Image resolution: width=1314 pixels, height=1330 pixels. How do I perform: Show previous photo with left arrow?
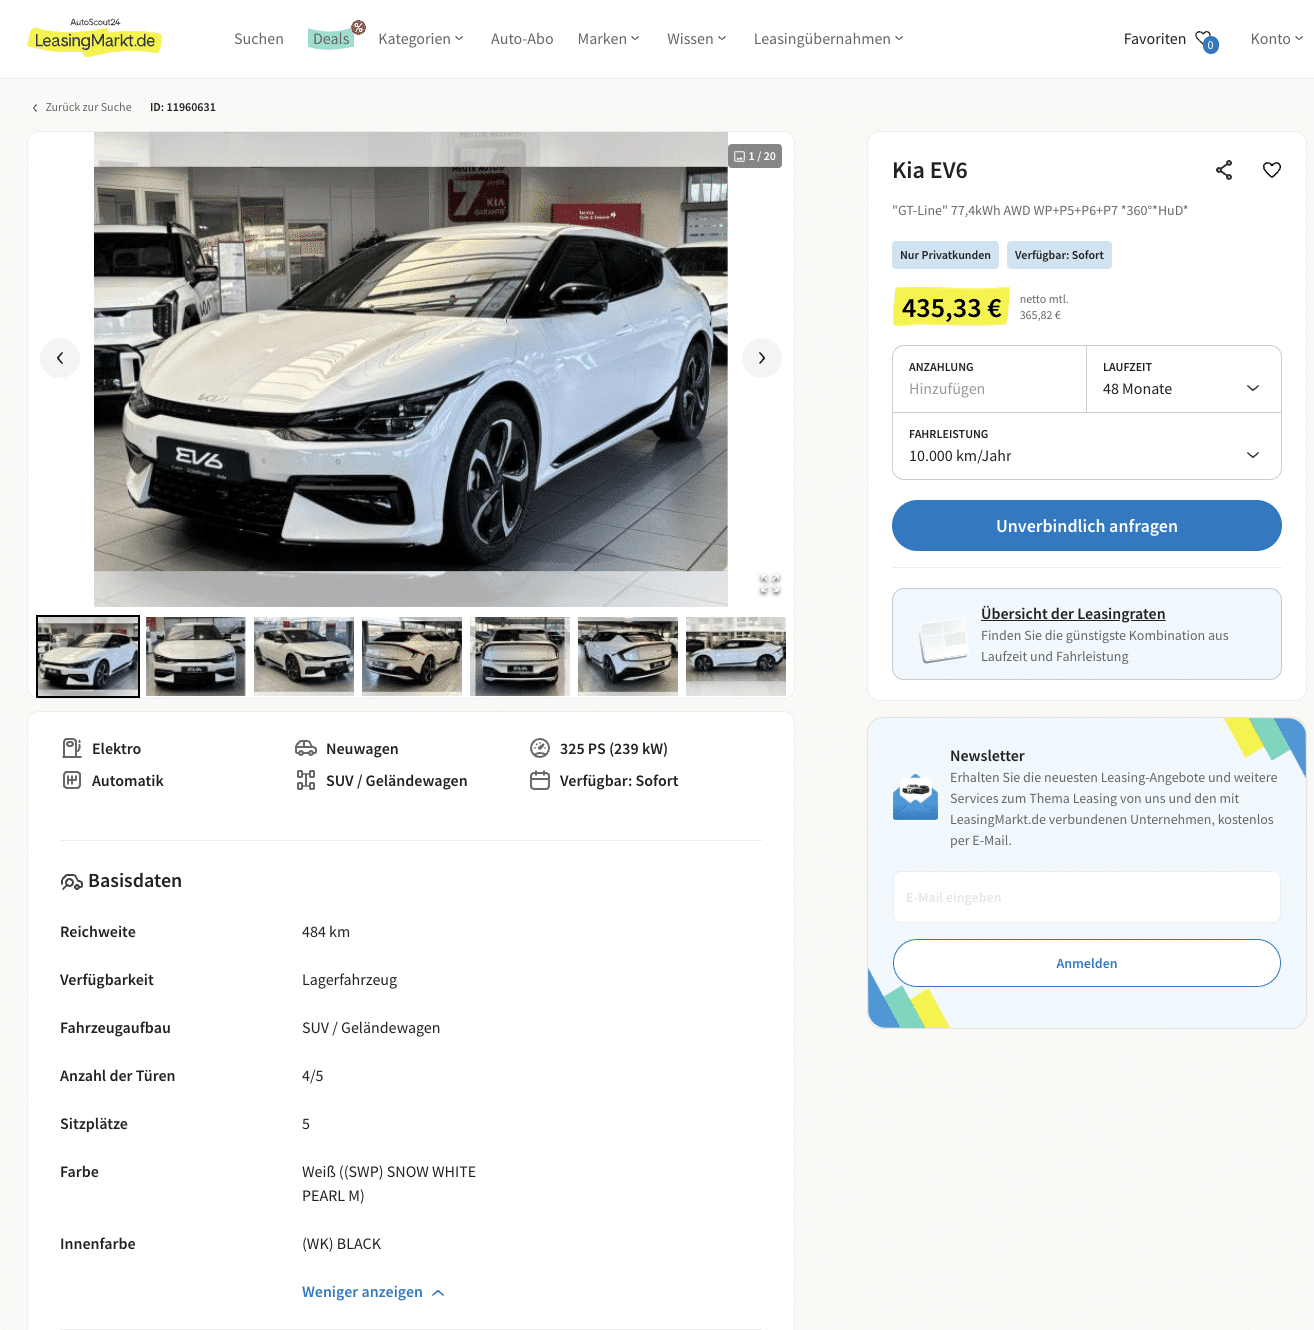click(x=60, y=358)
